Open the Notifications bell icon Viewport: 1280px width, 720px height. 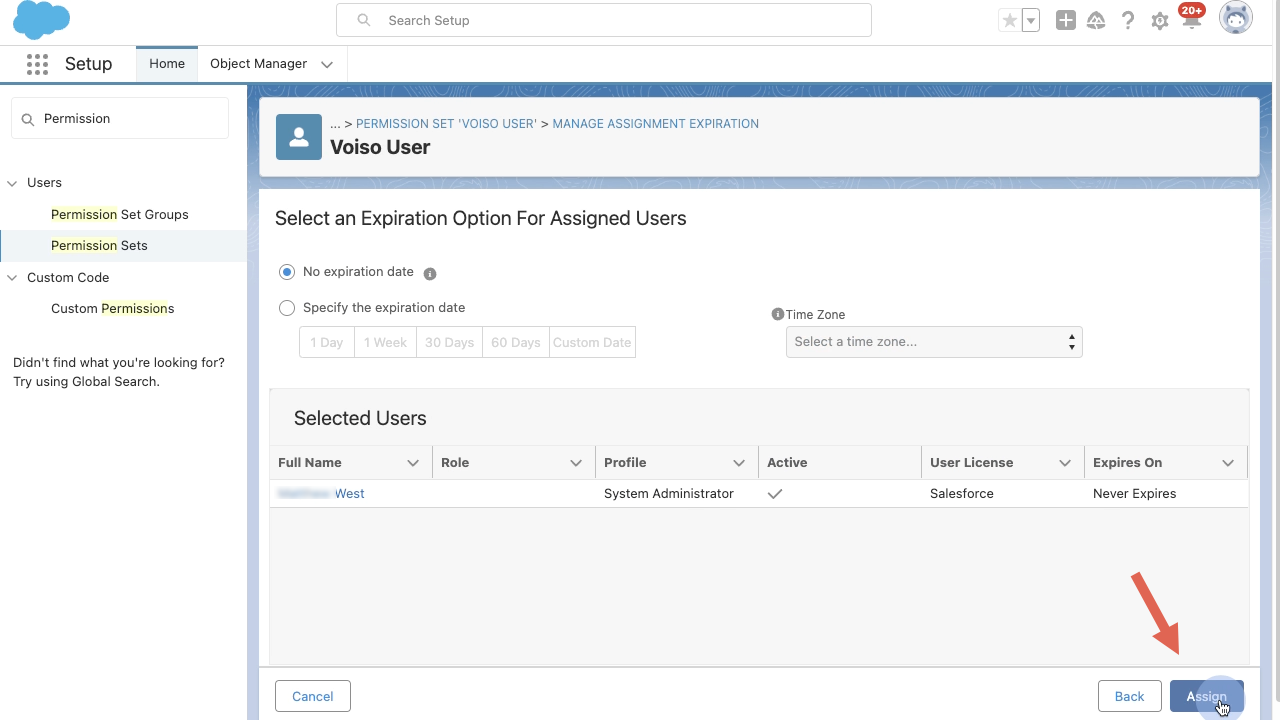pos(1191,21)
